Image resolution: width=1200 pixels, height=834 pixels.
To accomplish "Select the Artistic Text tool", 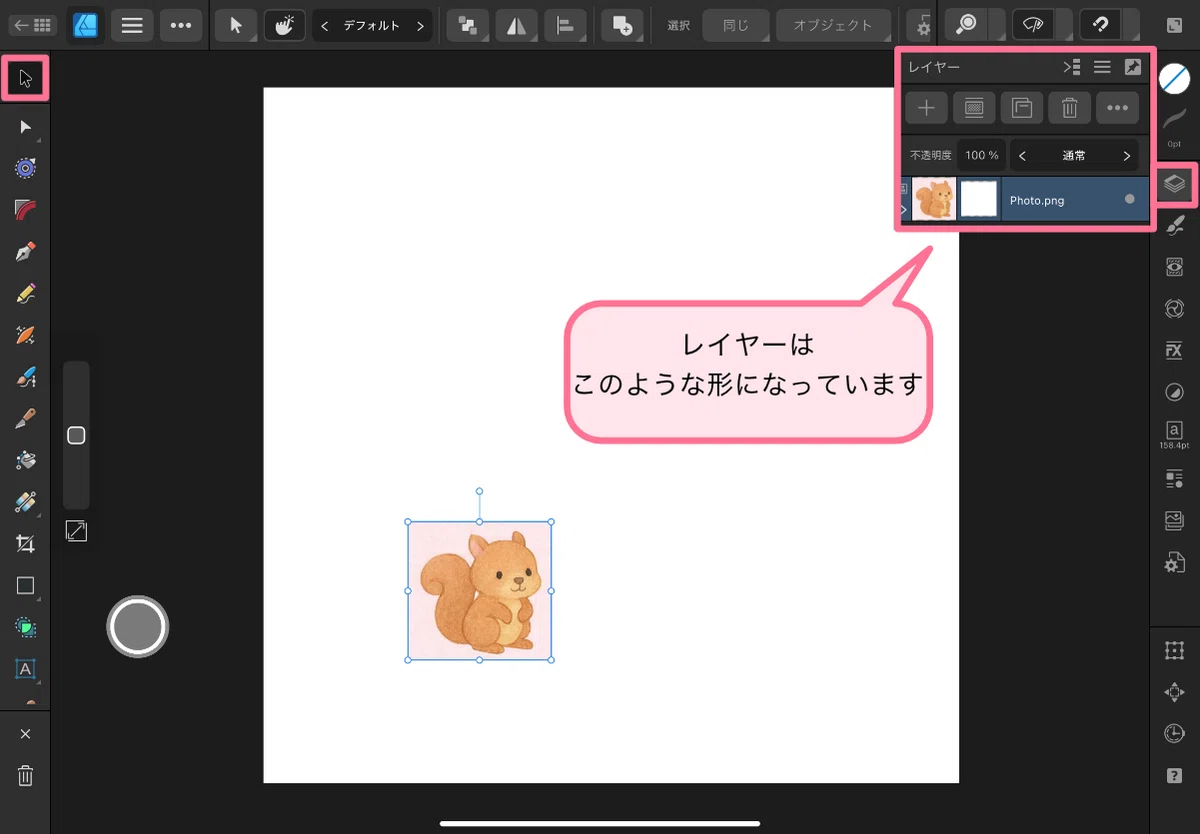I will click(x=26, y=669).
